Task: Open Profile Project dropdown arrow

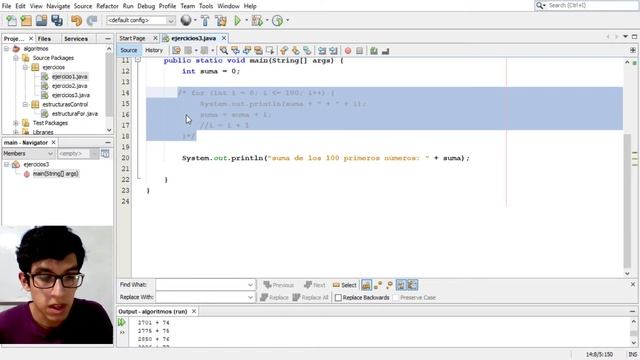Action: [x=287, y=20]
